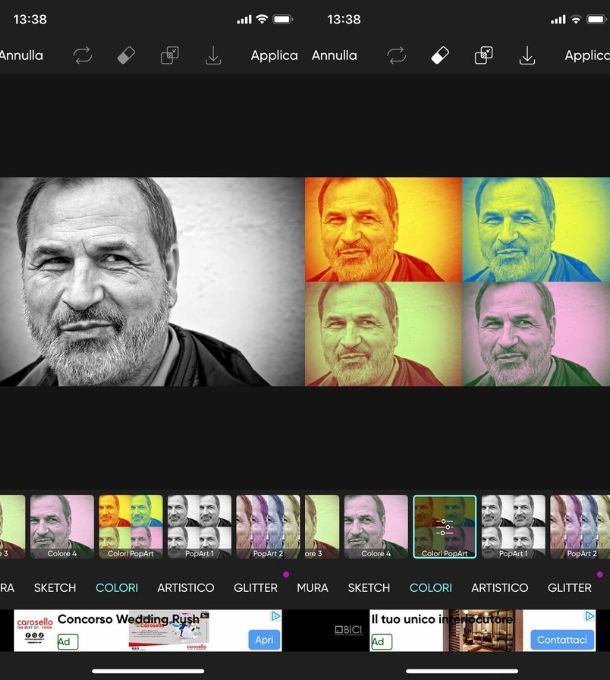
Task: Choose PopArt 1 filter in left screen
Action: [x=199, y=526]
